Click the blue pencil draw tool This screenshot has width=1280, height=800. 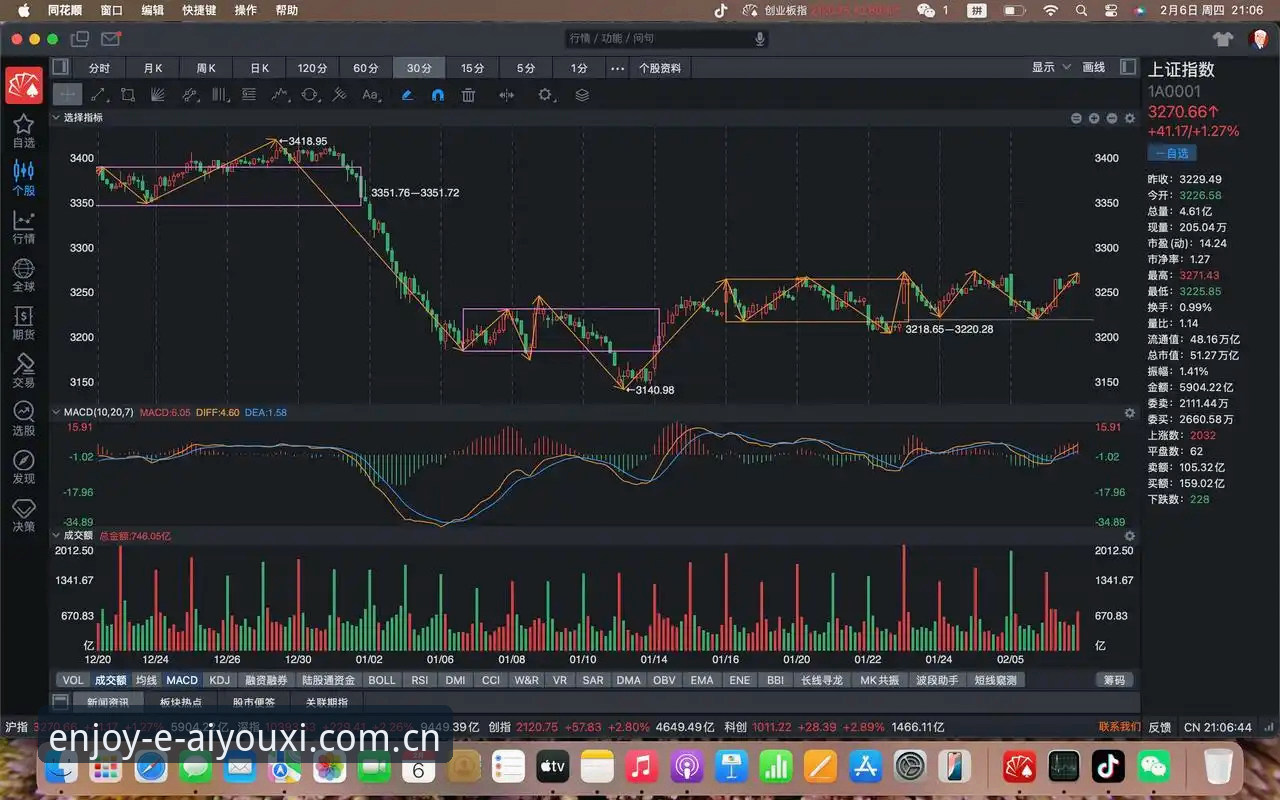(x=407, y=95)
